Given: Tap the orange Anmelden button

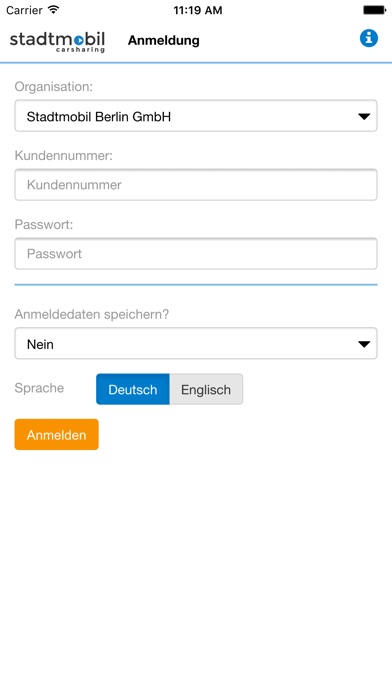Looking at the screenshot, I should pos(56,435).
